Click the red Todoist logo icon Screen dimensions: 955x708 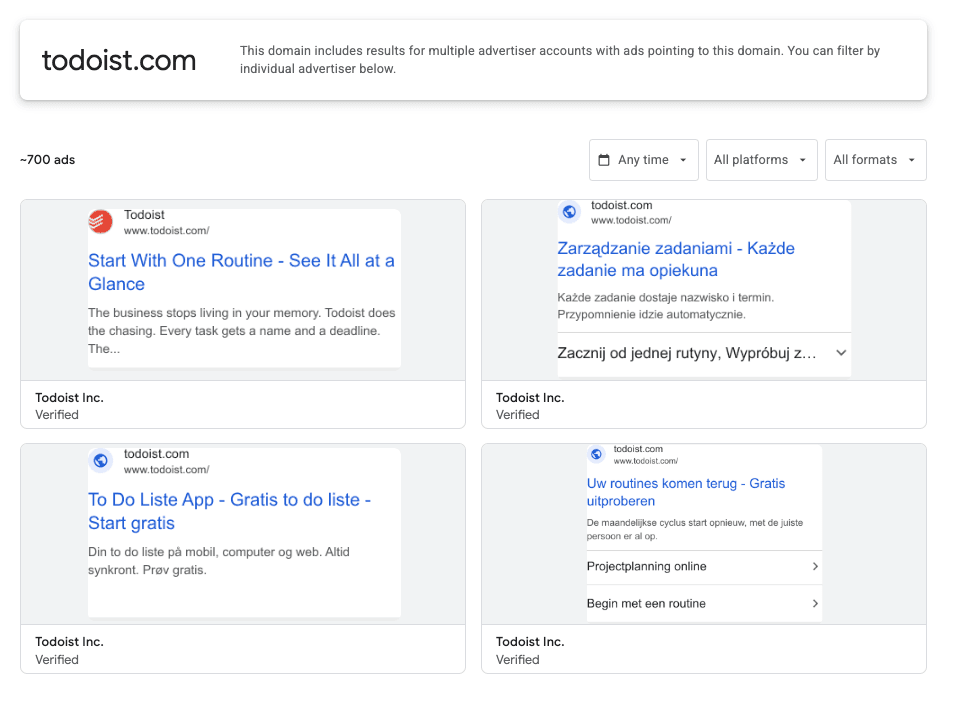(100, 222)
